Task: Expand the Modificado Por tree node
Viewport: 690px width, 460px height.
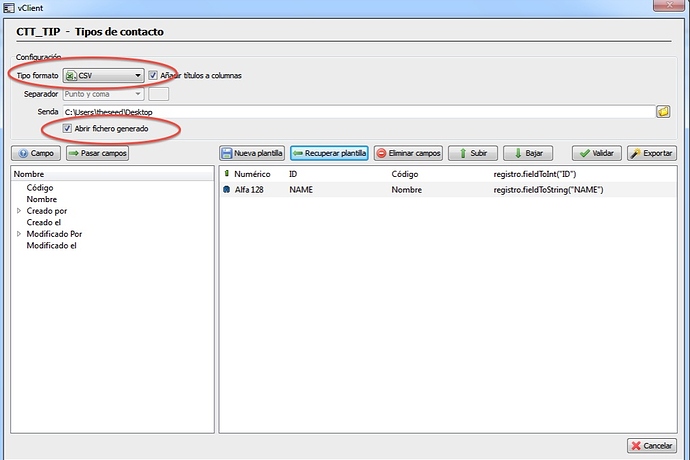Action: point(19,234)
